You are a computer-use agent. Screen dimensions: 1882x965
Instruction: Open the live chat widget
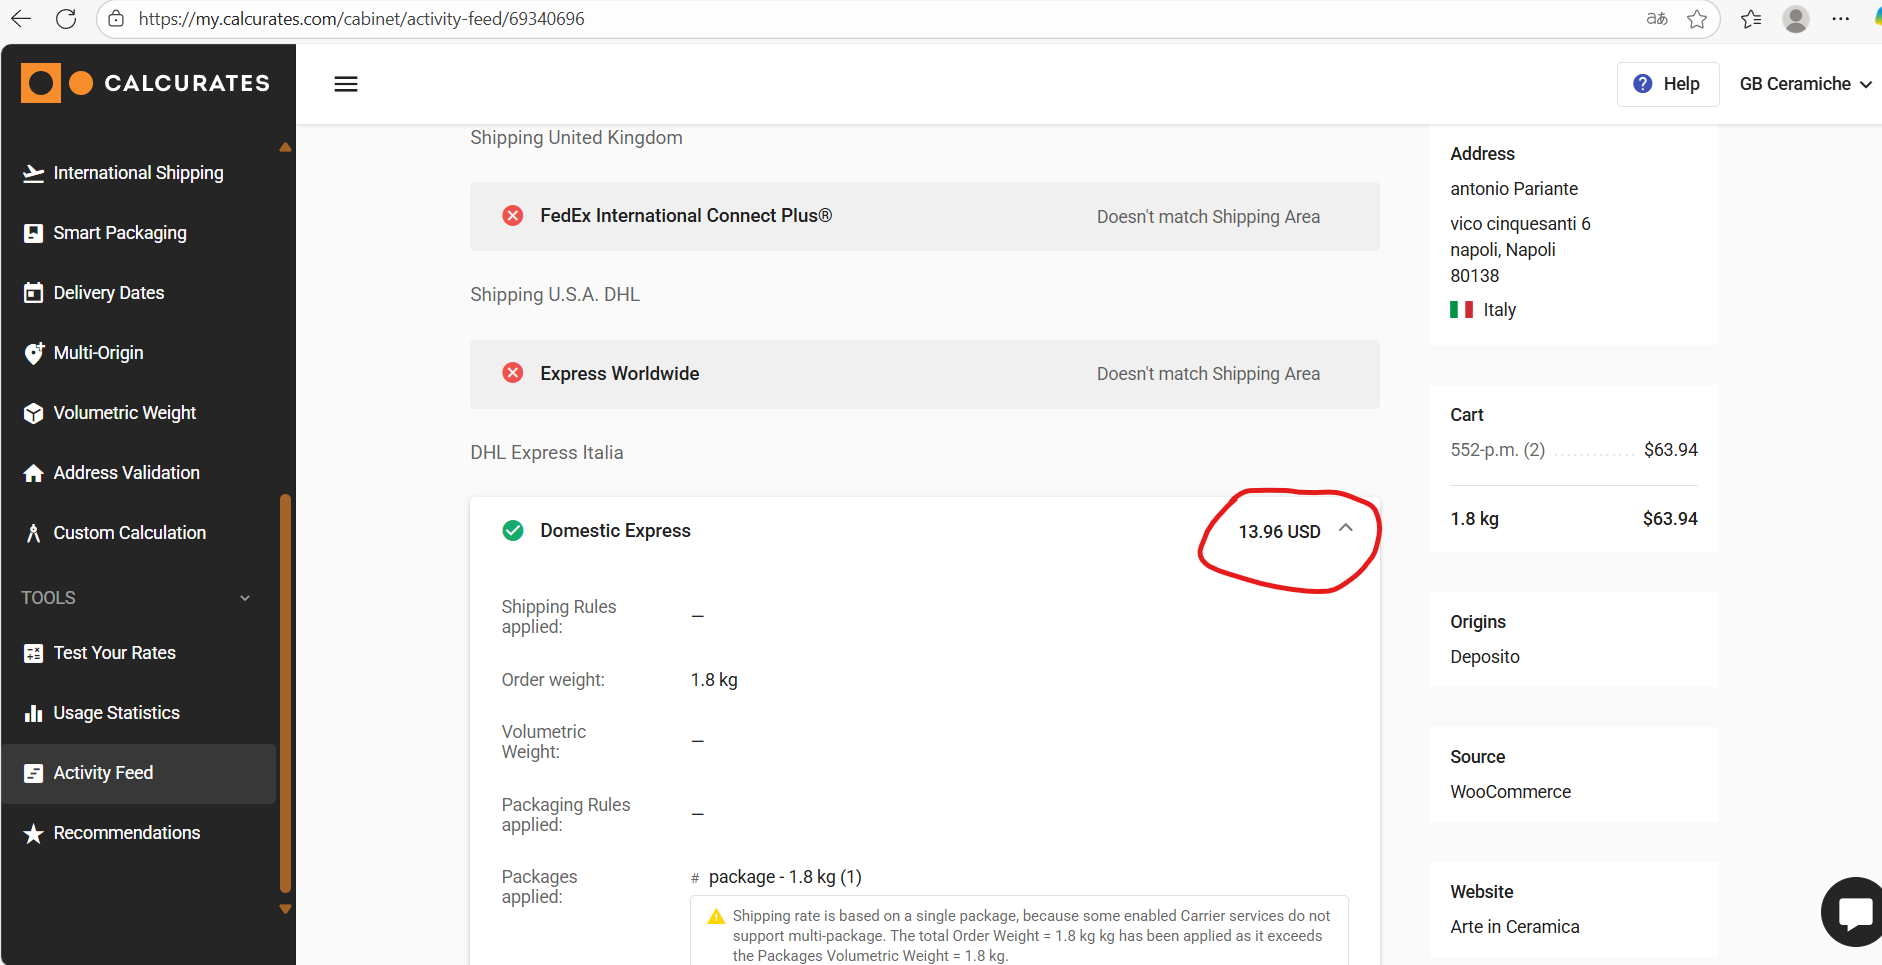(x=1855, y=912)
